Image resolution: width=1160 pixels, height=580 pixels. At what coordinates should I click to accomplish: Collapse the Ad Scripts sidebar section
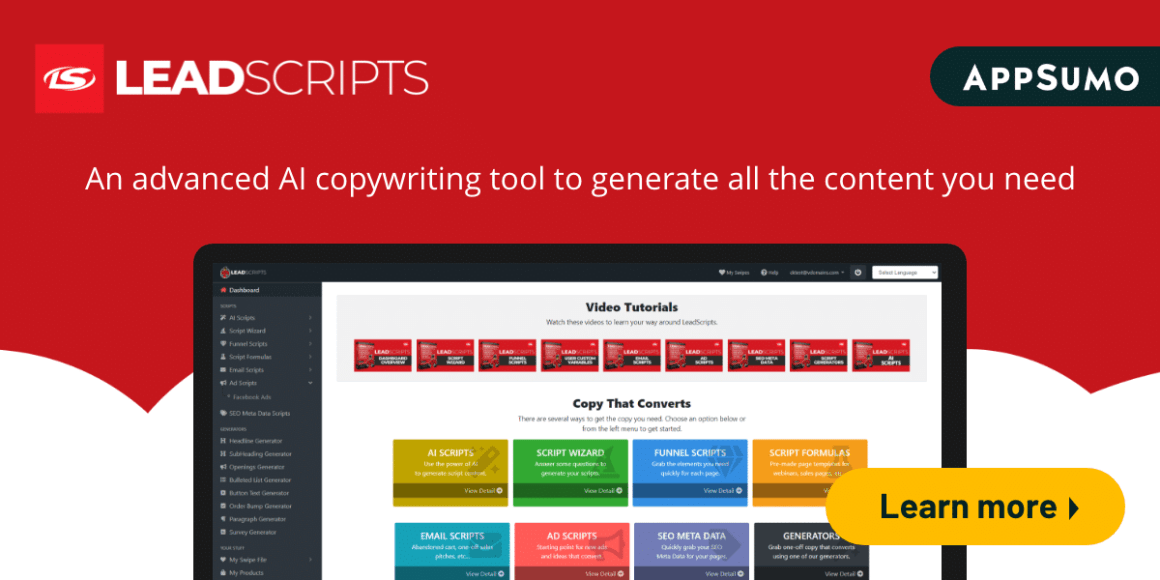pyautogui.click(x=310, y=383)
